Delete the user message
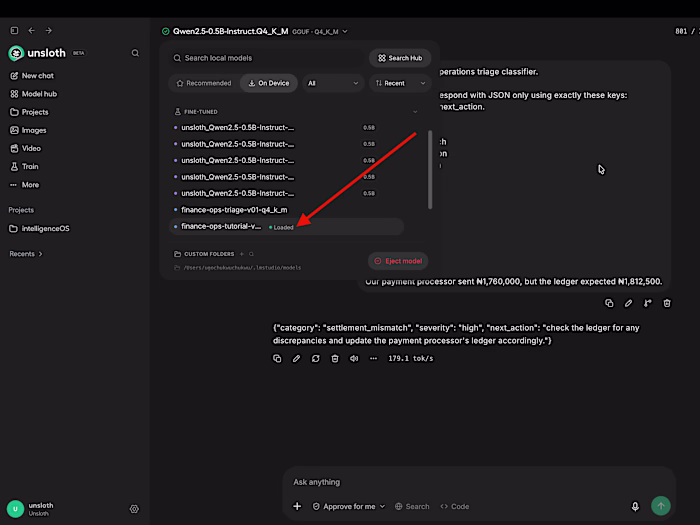This screenshot has width=700, height=525. point(667,304)
